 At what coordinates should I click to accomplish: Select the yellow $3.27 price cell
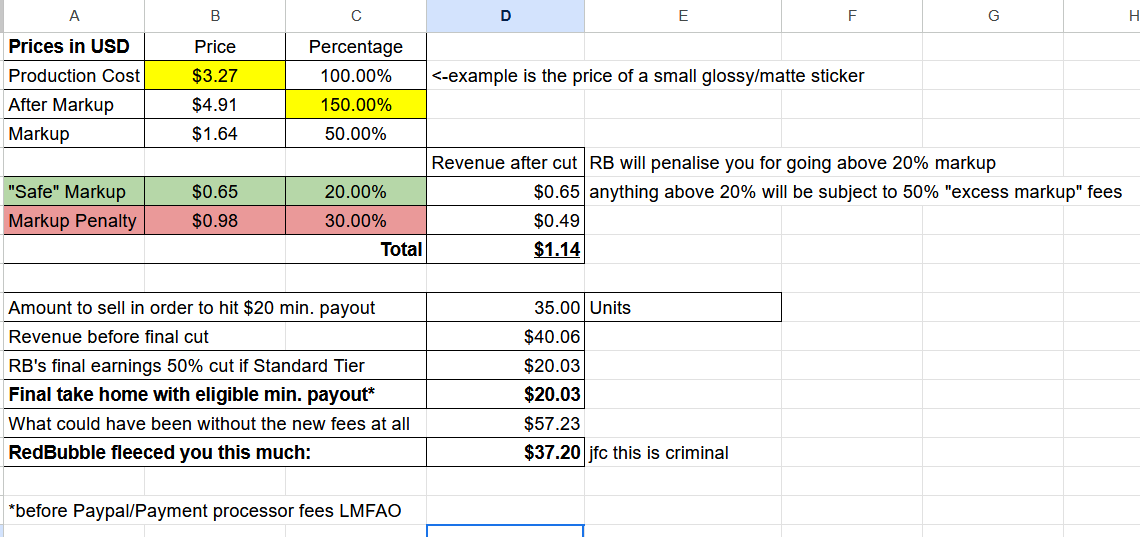tap(214, 76)
